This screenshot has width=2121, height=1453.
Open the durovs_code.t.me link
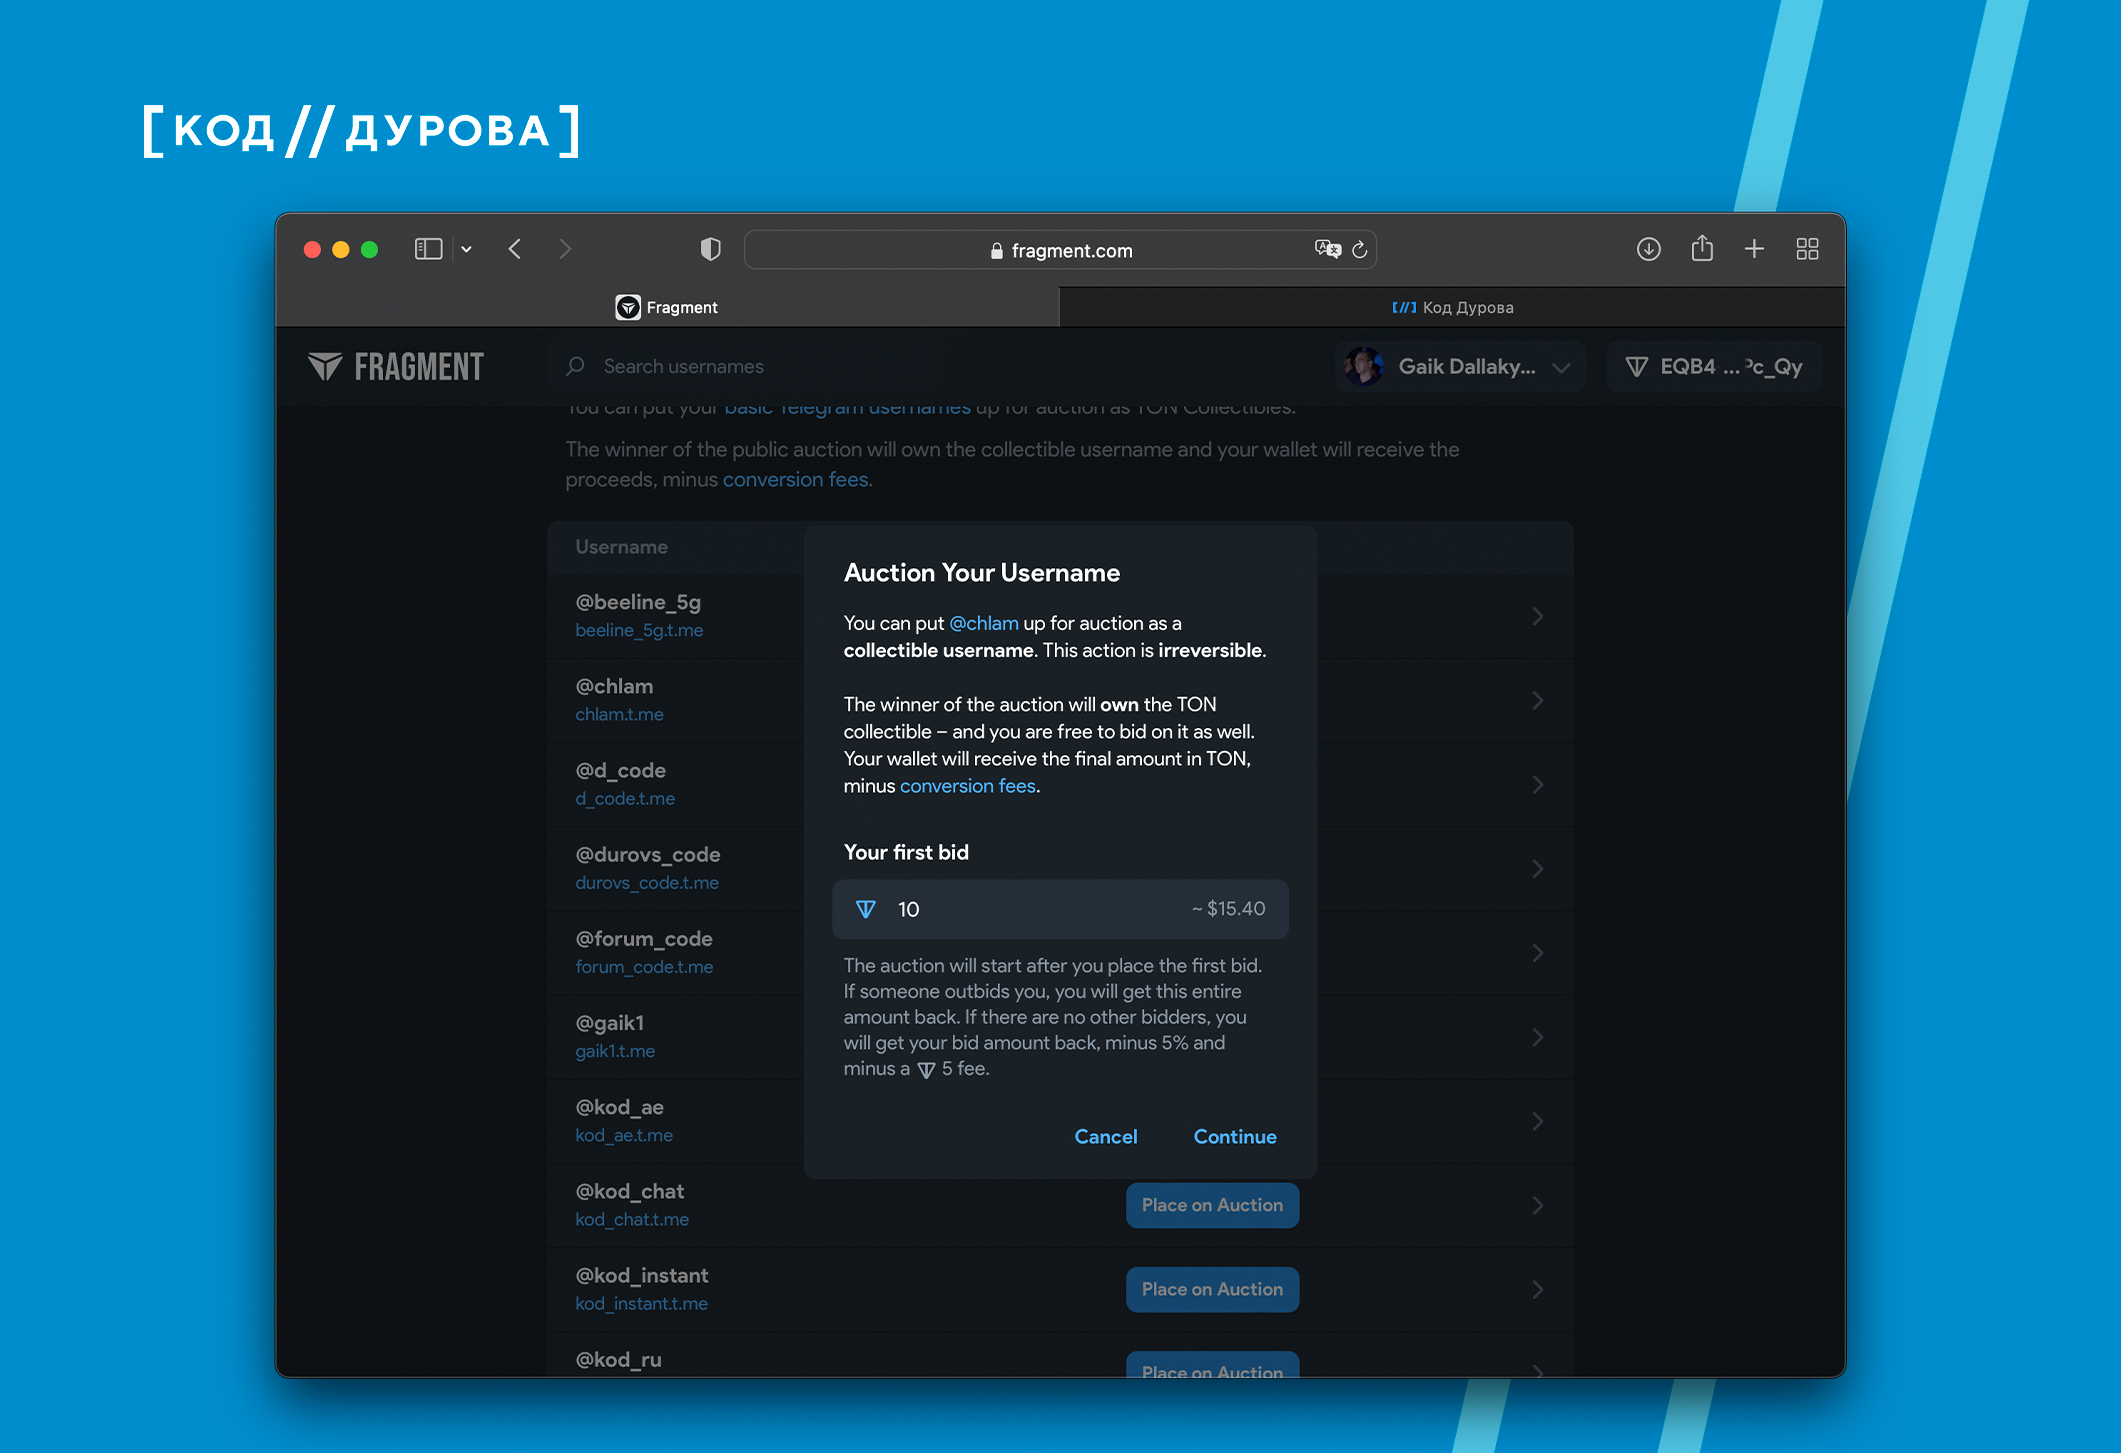click(647, 883)
